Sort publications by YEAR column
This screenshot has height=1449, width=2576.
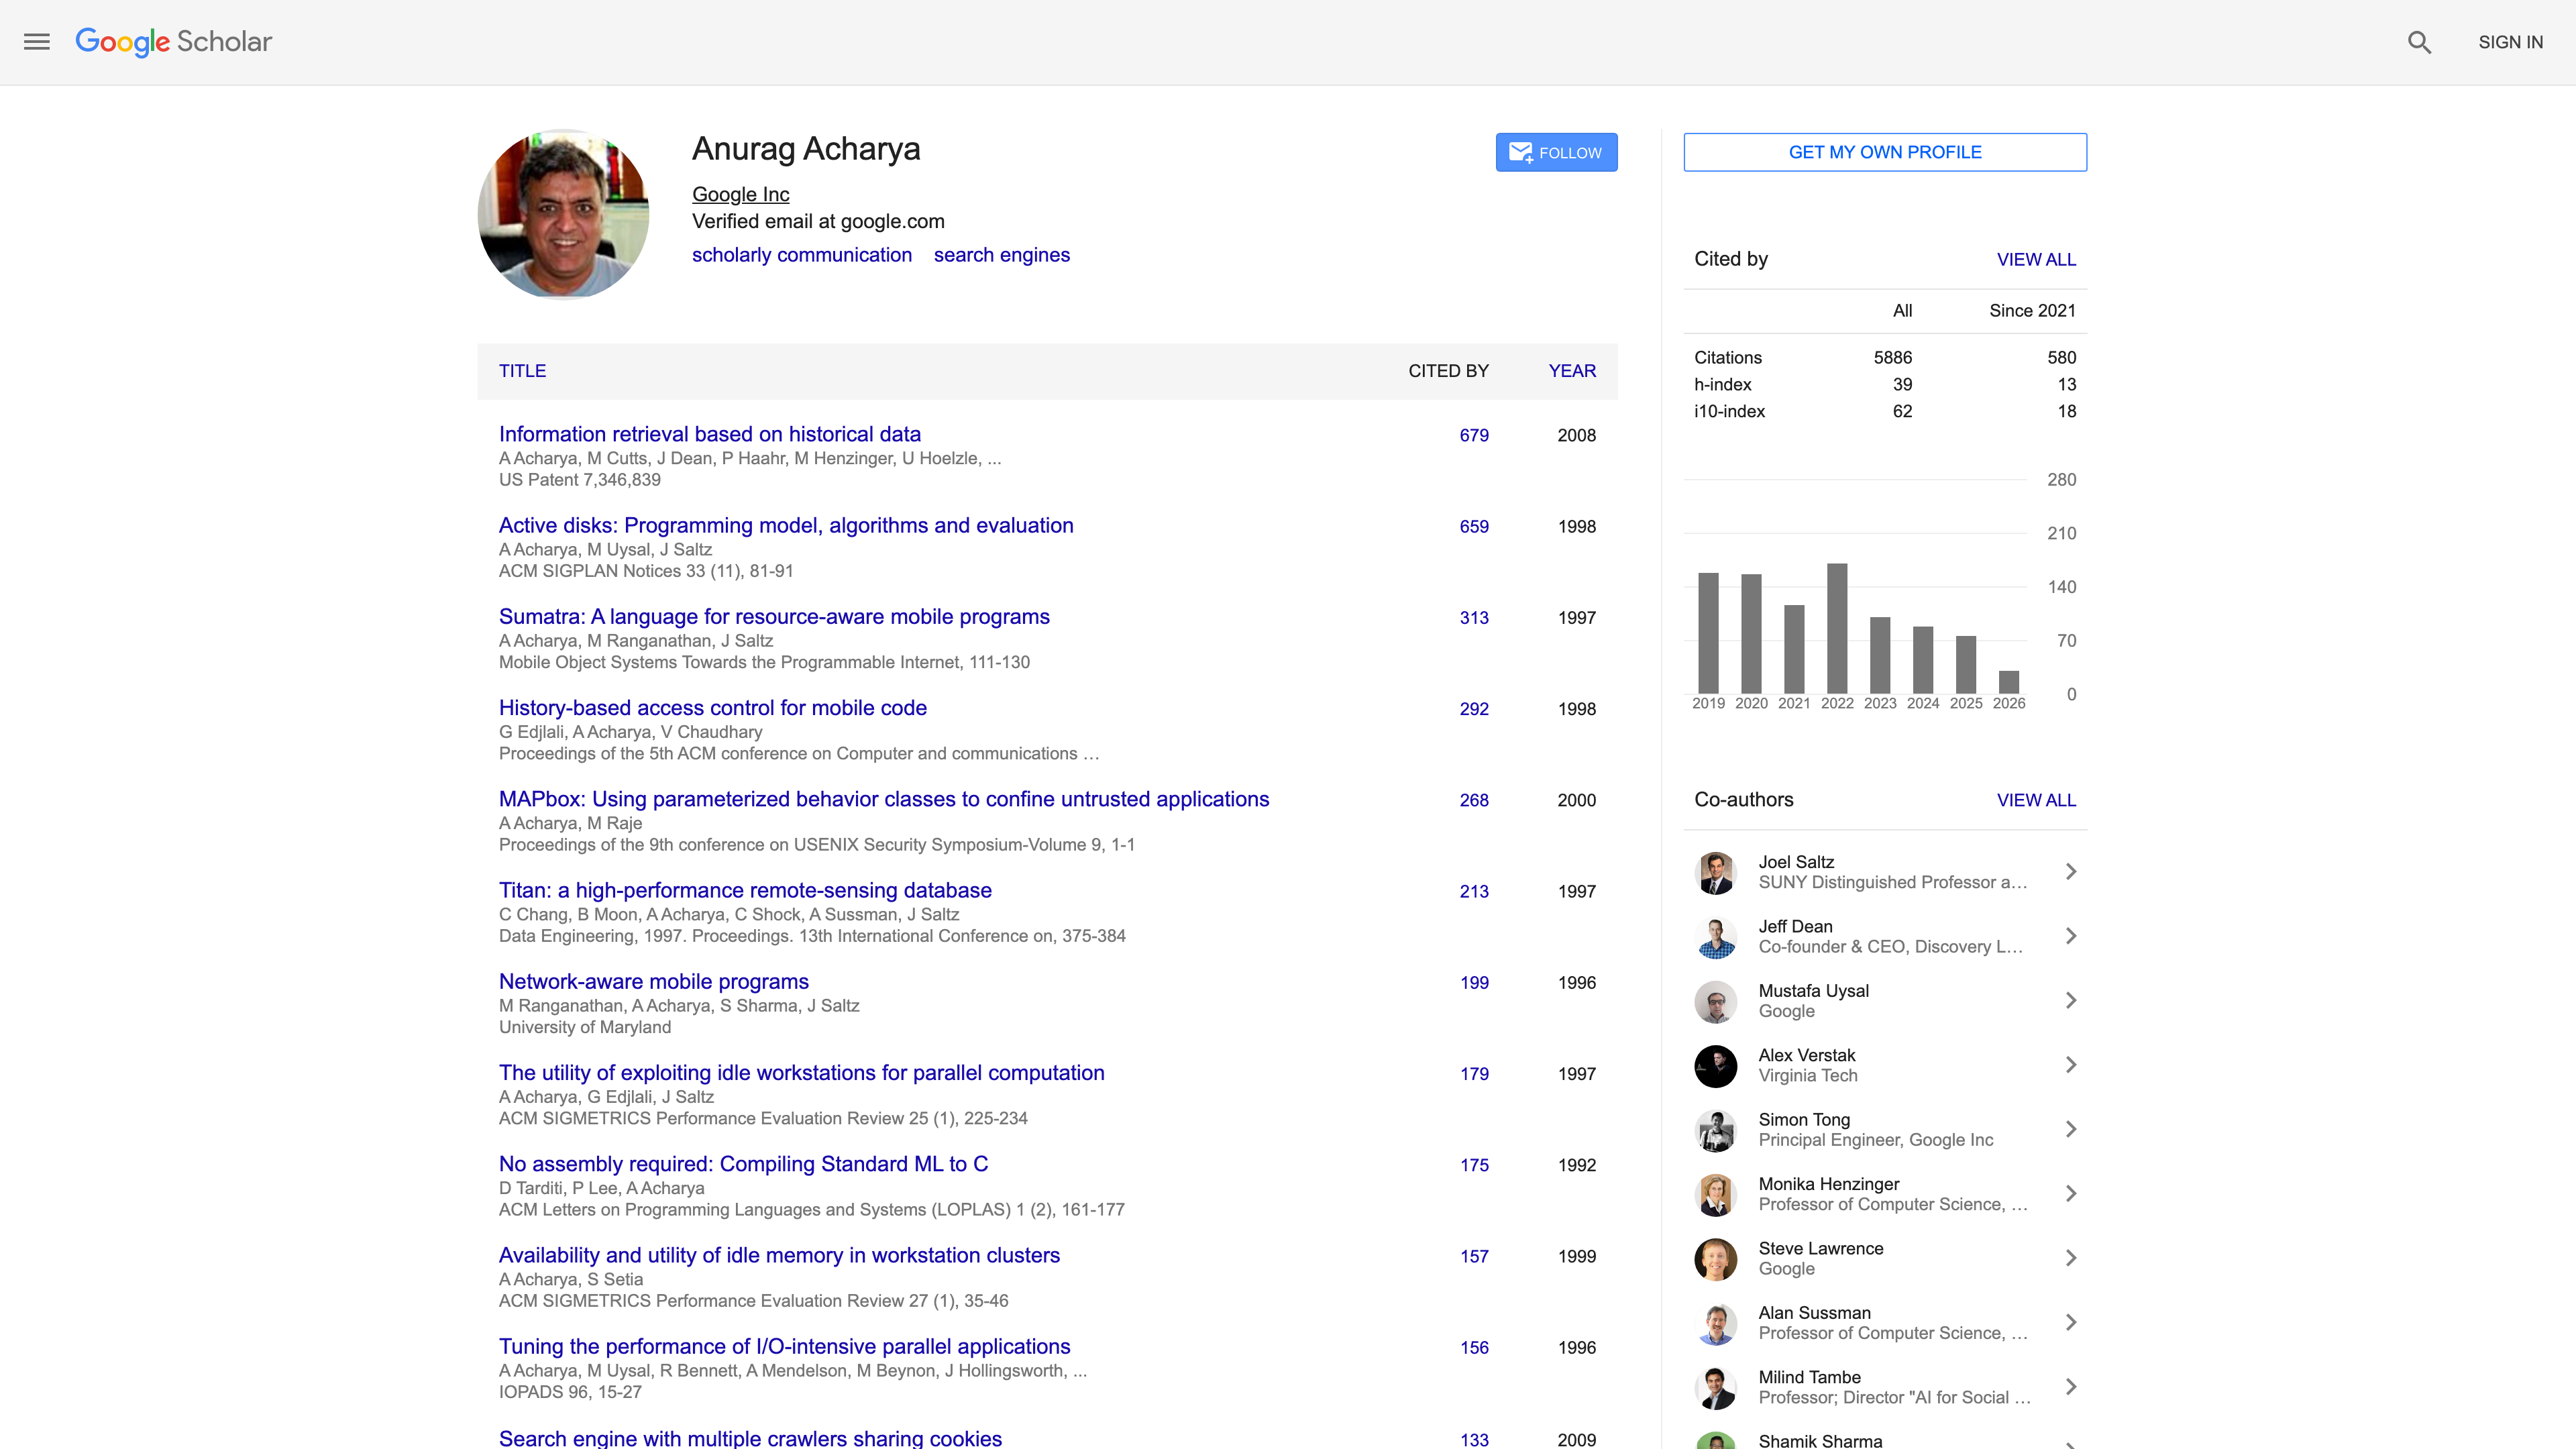click(x=1572, y=371)
